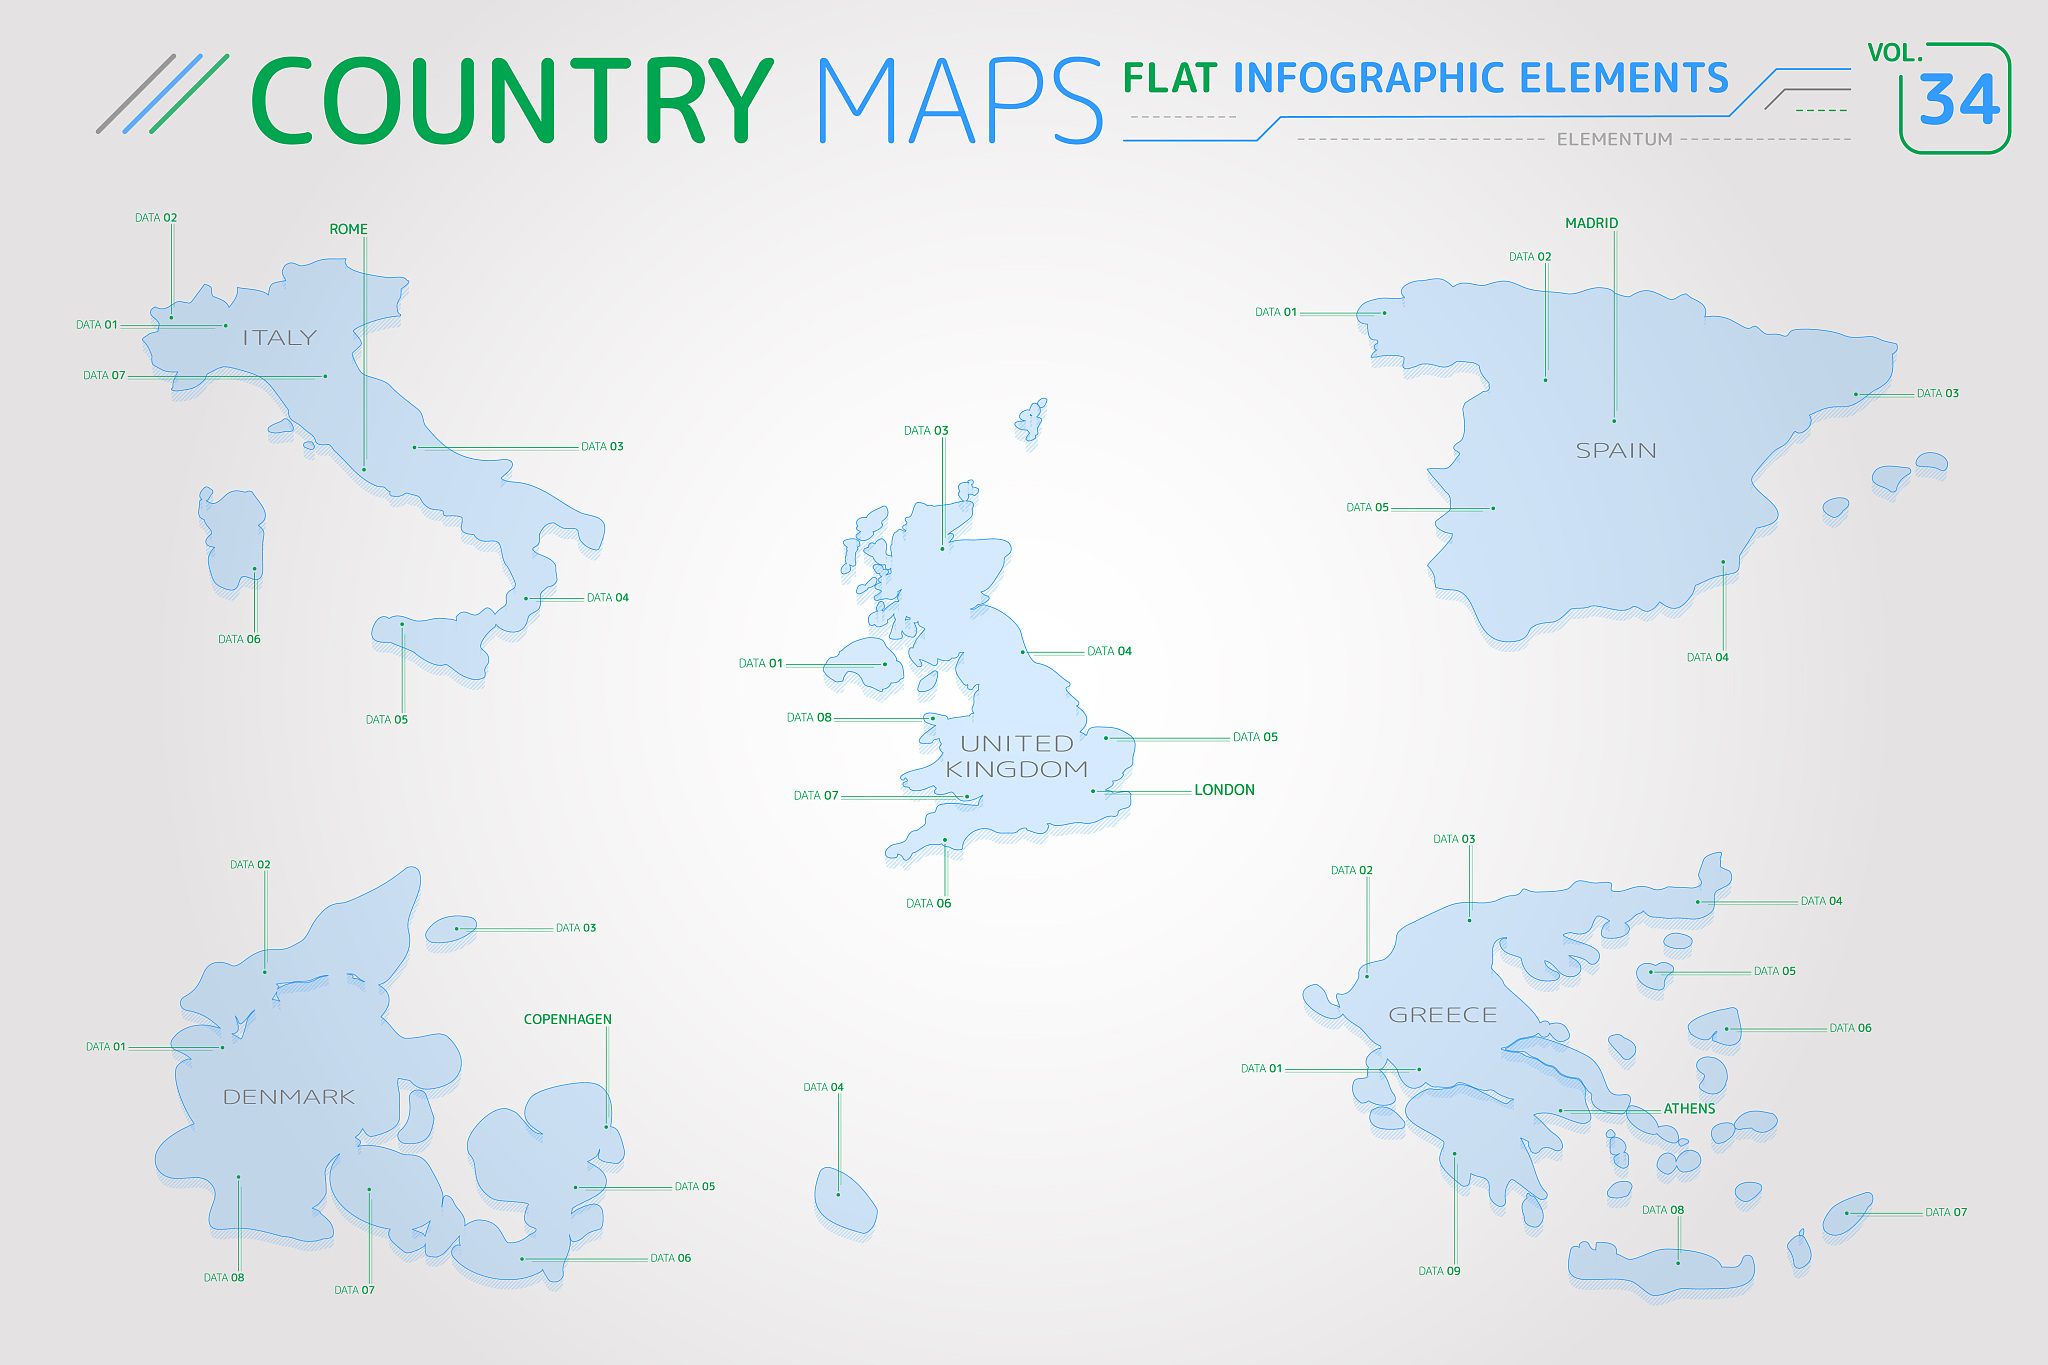2048x1365 pixels.
Task: Click Greece's DATA 09 label
Action: pos(1439,1272)
